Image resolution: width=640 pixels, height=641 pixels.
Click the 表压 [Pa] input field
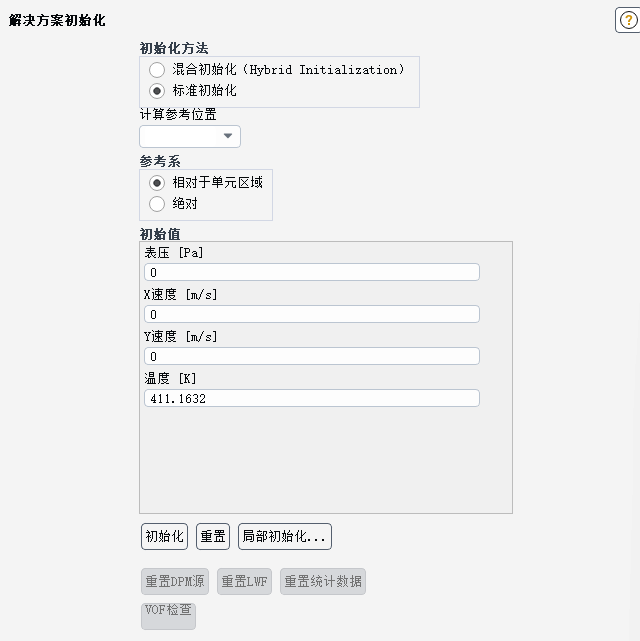click(x=311, y=272)
